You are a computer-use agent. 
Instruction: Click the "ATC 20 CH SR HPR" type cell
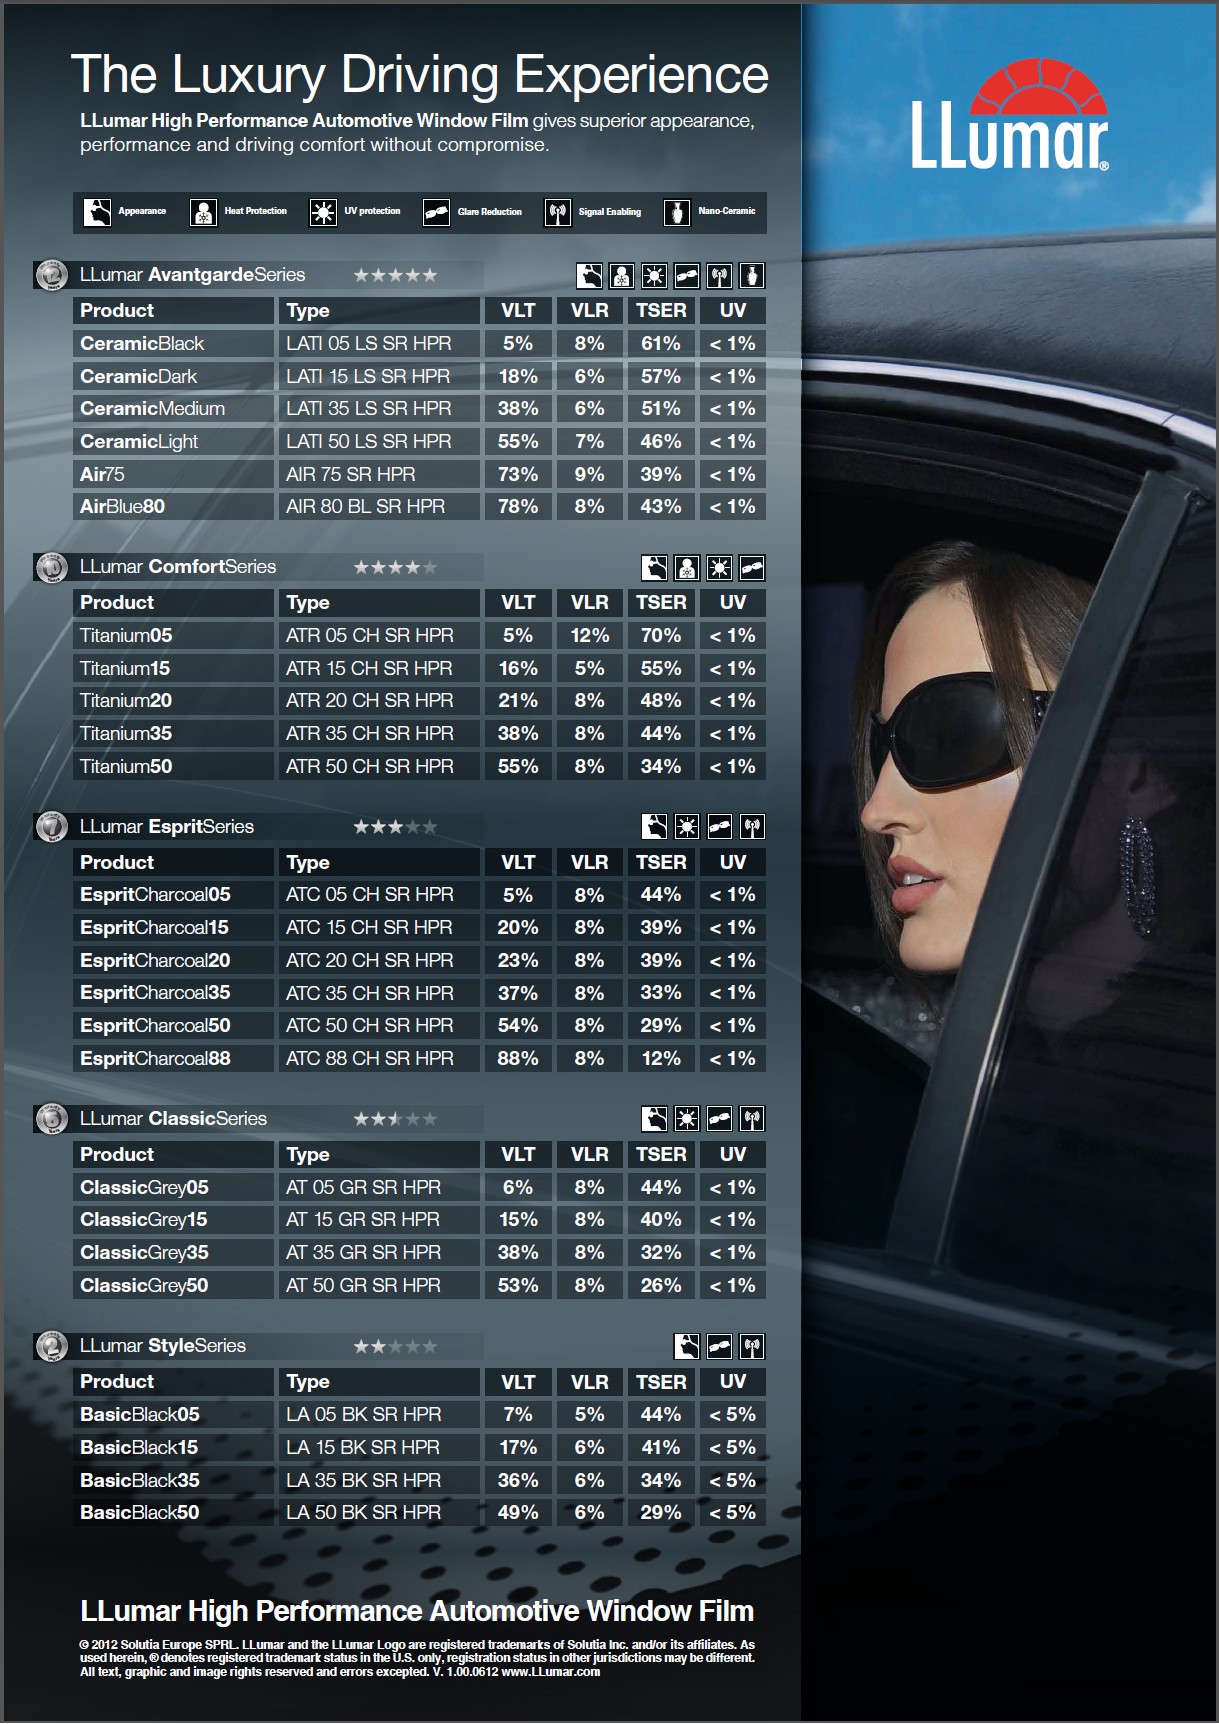point(379,960)
